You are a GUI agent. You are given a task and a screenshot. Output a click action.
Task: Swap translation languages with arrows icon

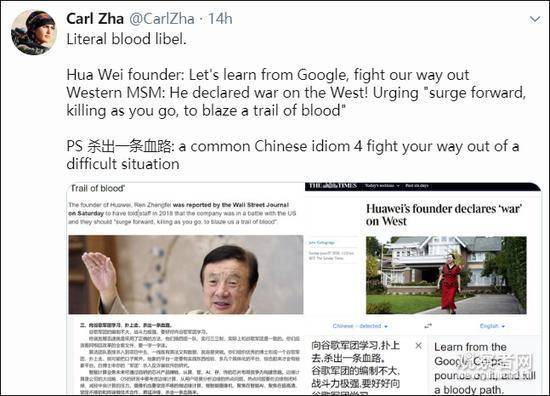pyautogui.click(x=428, y=326)
